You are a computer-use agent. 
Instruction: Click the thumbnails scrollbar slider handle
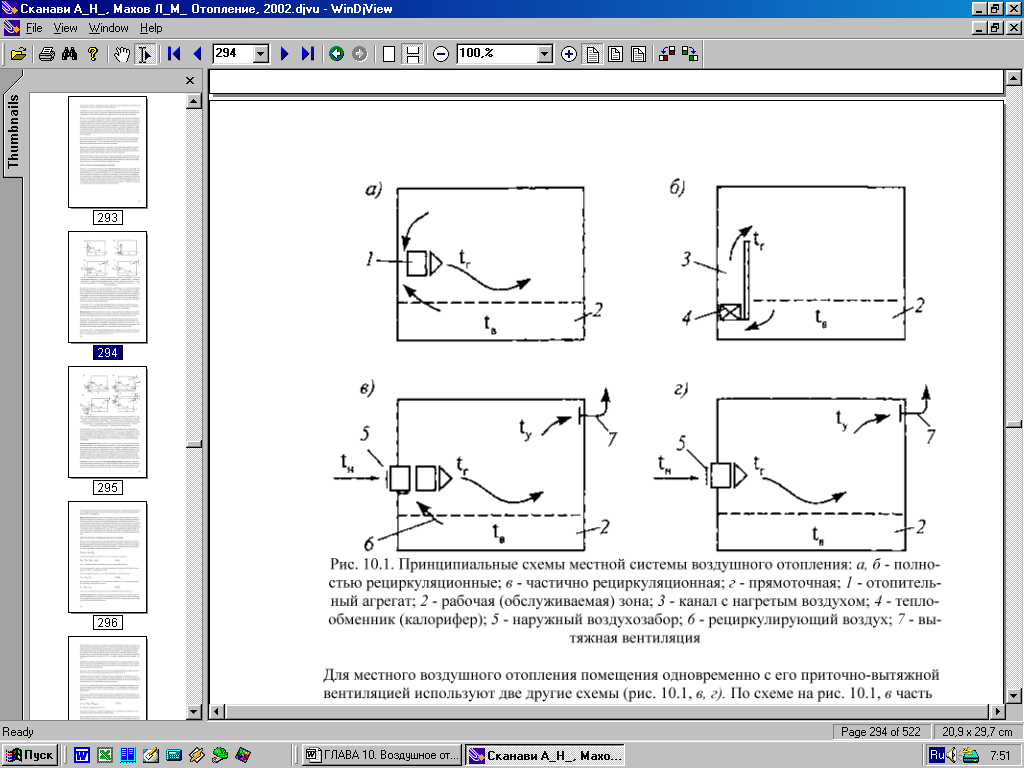(194, 444)
